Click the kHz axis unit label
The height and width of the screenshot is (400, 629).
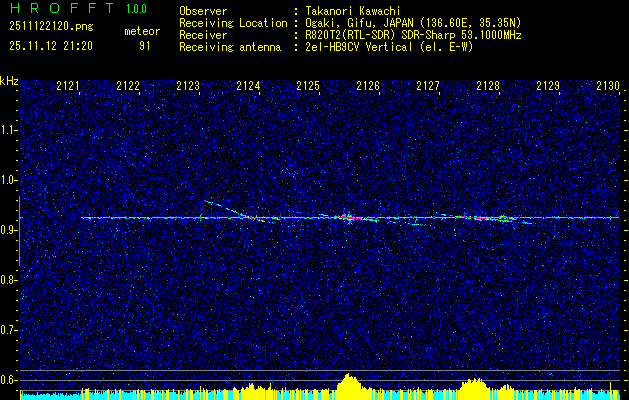(9, 81)
